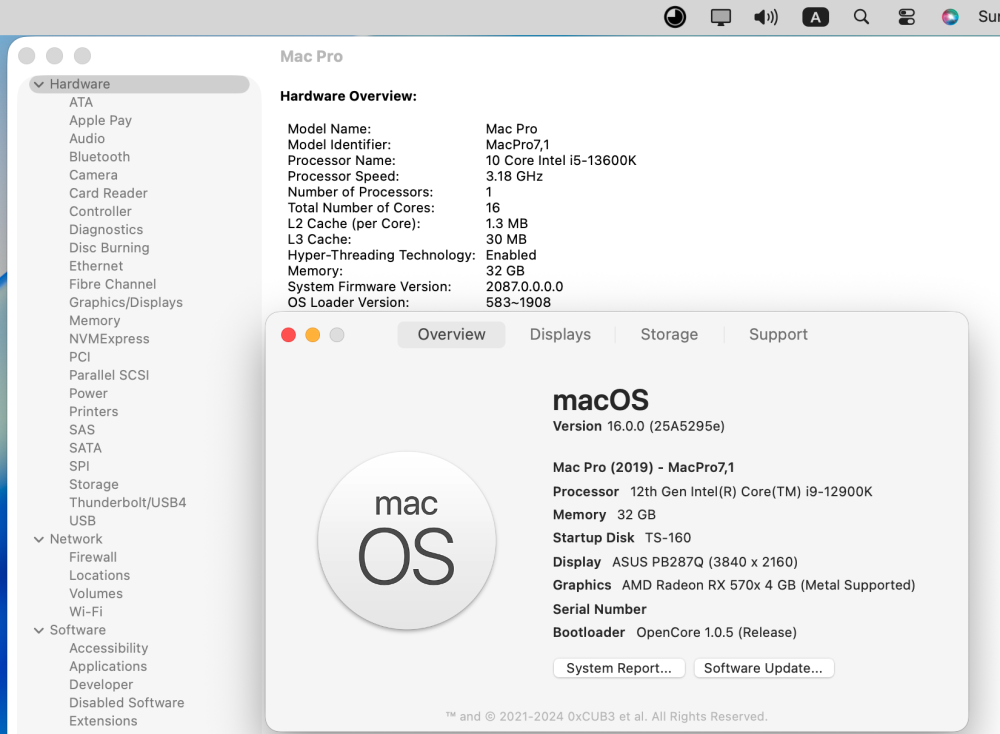This screenshot has width=1000, height=734.
Task: Select Firewall under Network
Action: 92,557
